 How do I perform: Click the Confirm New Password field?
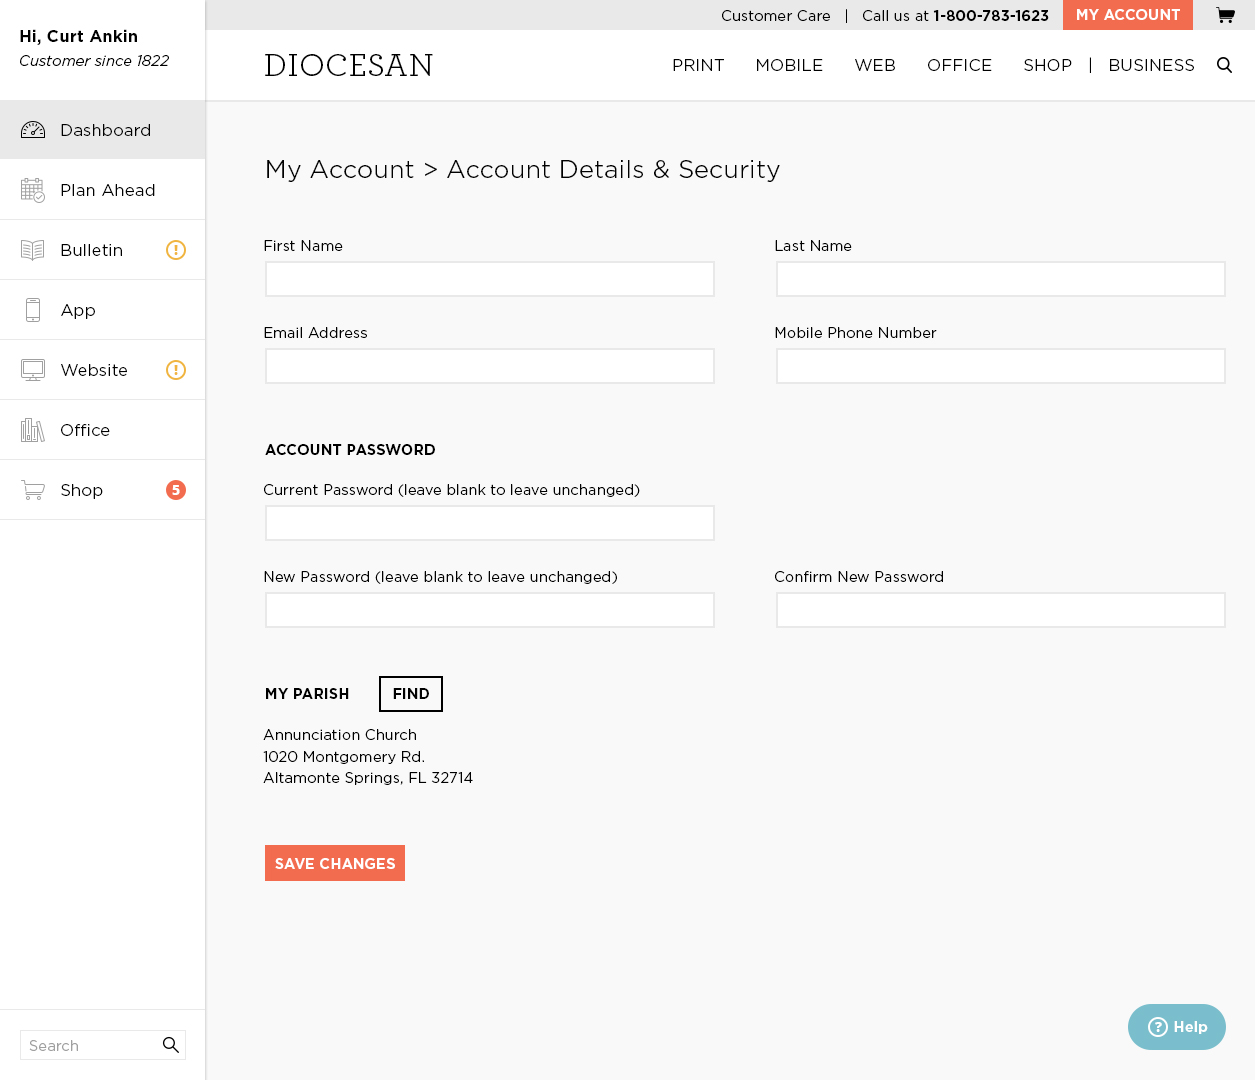pos(1000,610)
